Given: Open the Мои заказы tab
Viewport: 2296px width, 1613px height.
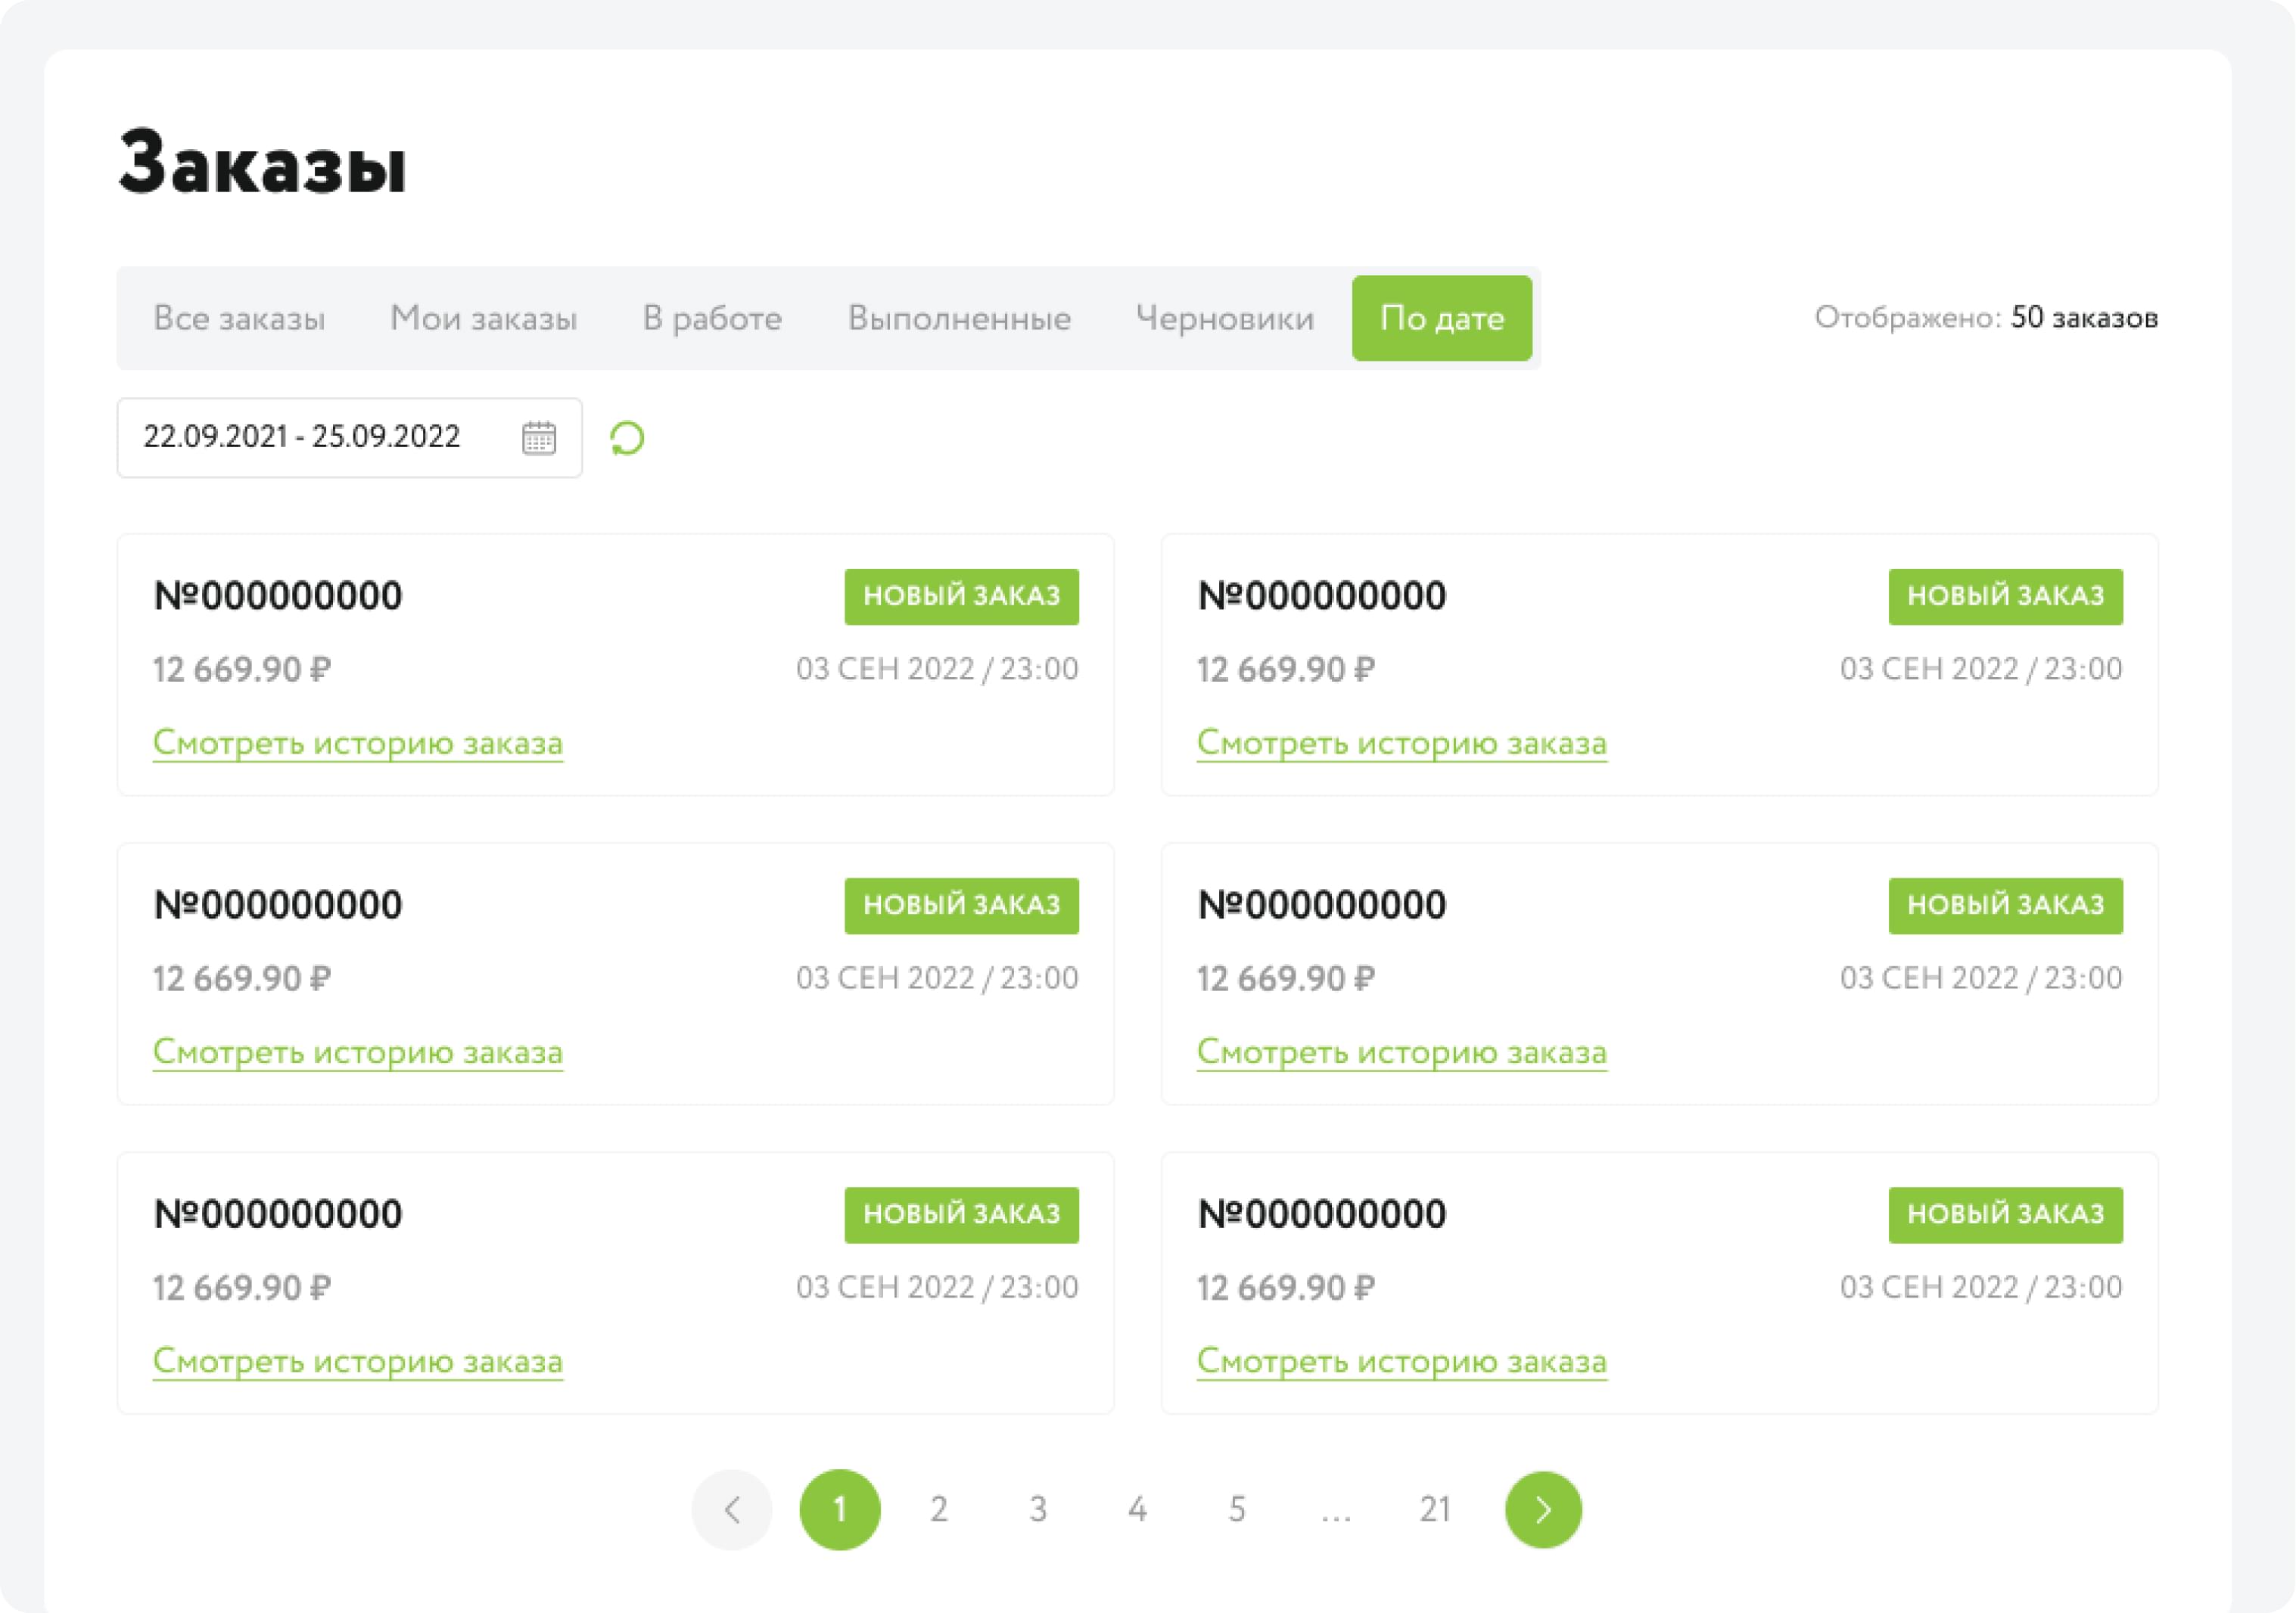Looking at the screenshot, I should (x=483, y=318).
